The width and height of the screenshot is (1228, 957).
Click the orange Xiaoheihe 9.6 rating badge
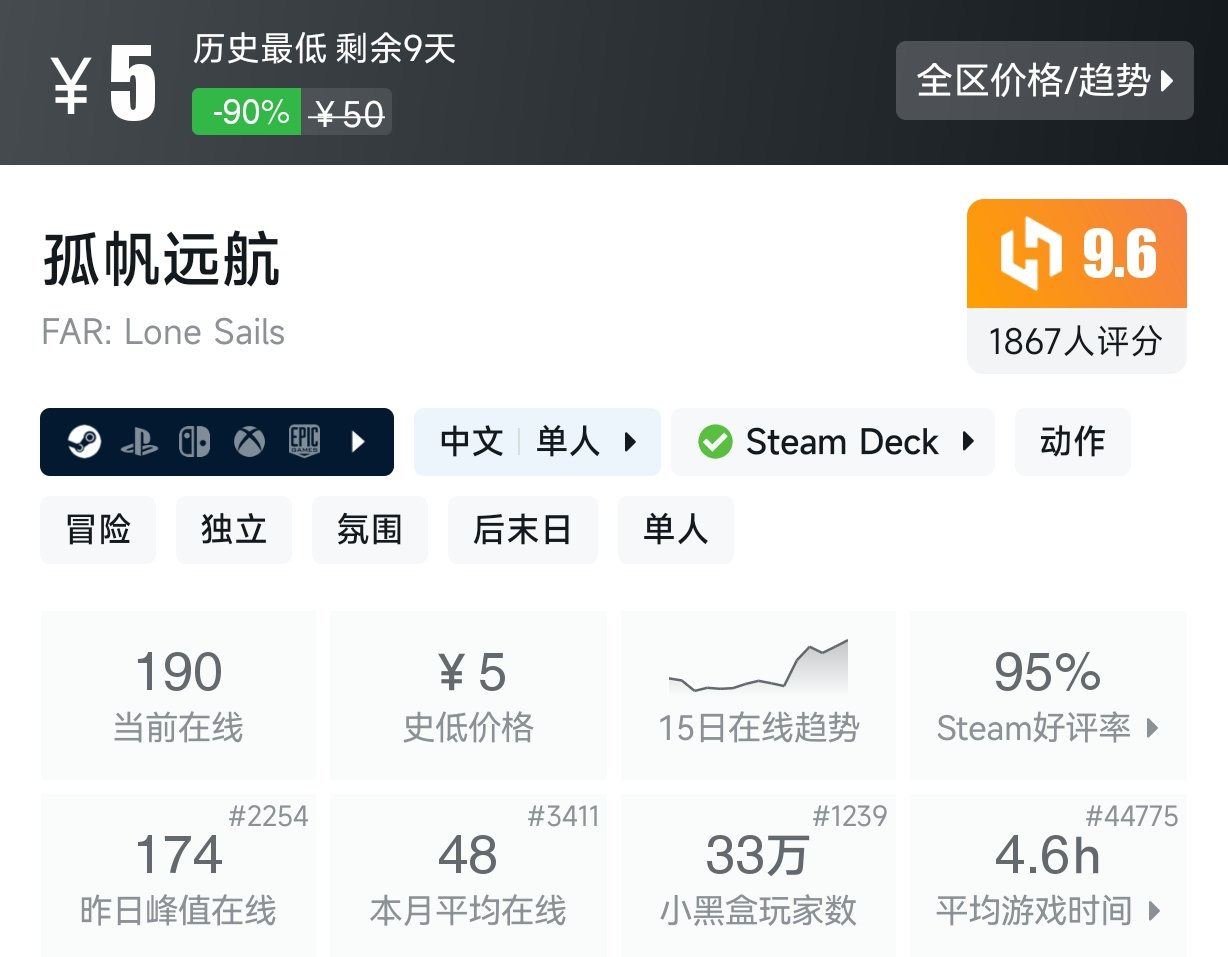[1076, 253]
